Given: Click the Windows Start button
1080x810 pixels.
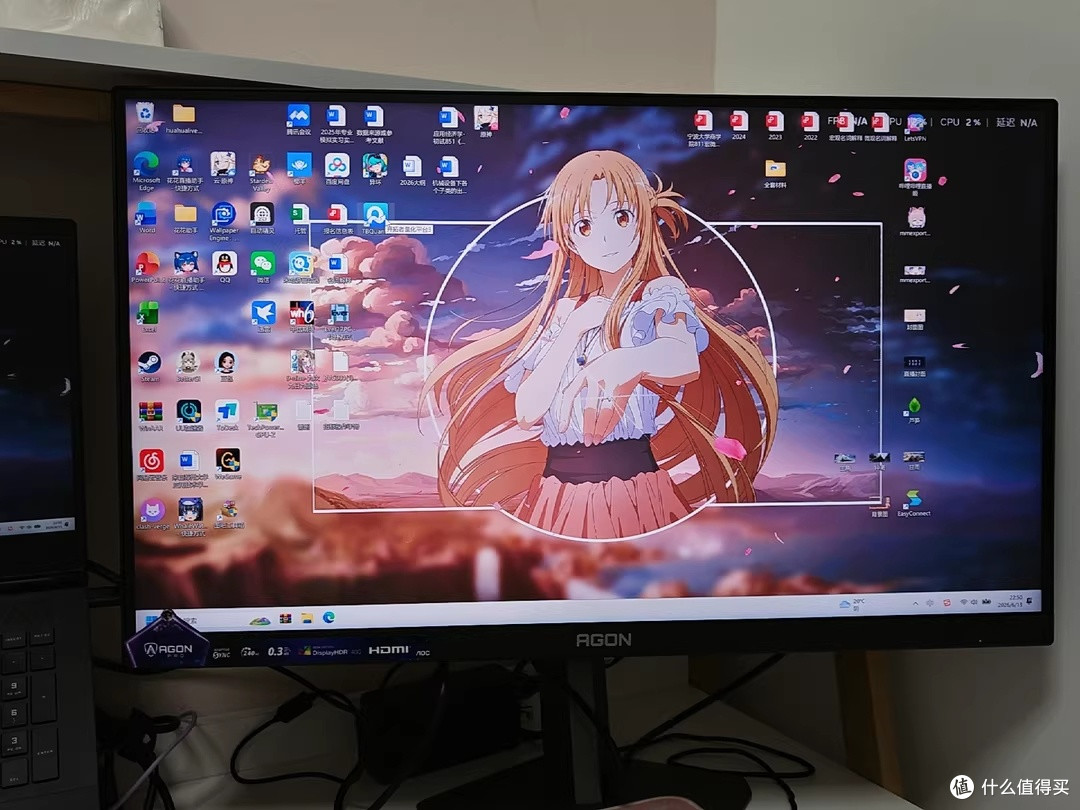Looking at the screenshot, I should pos(152,619).
